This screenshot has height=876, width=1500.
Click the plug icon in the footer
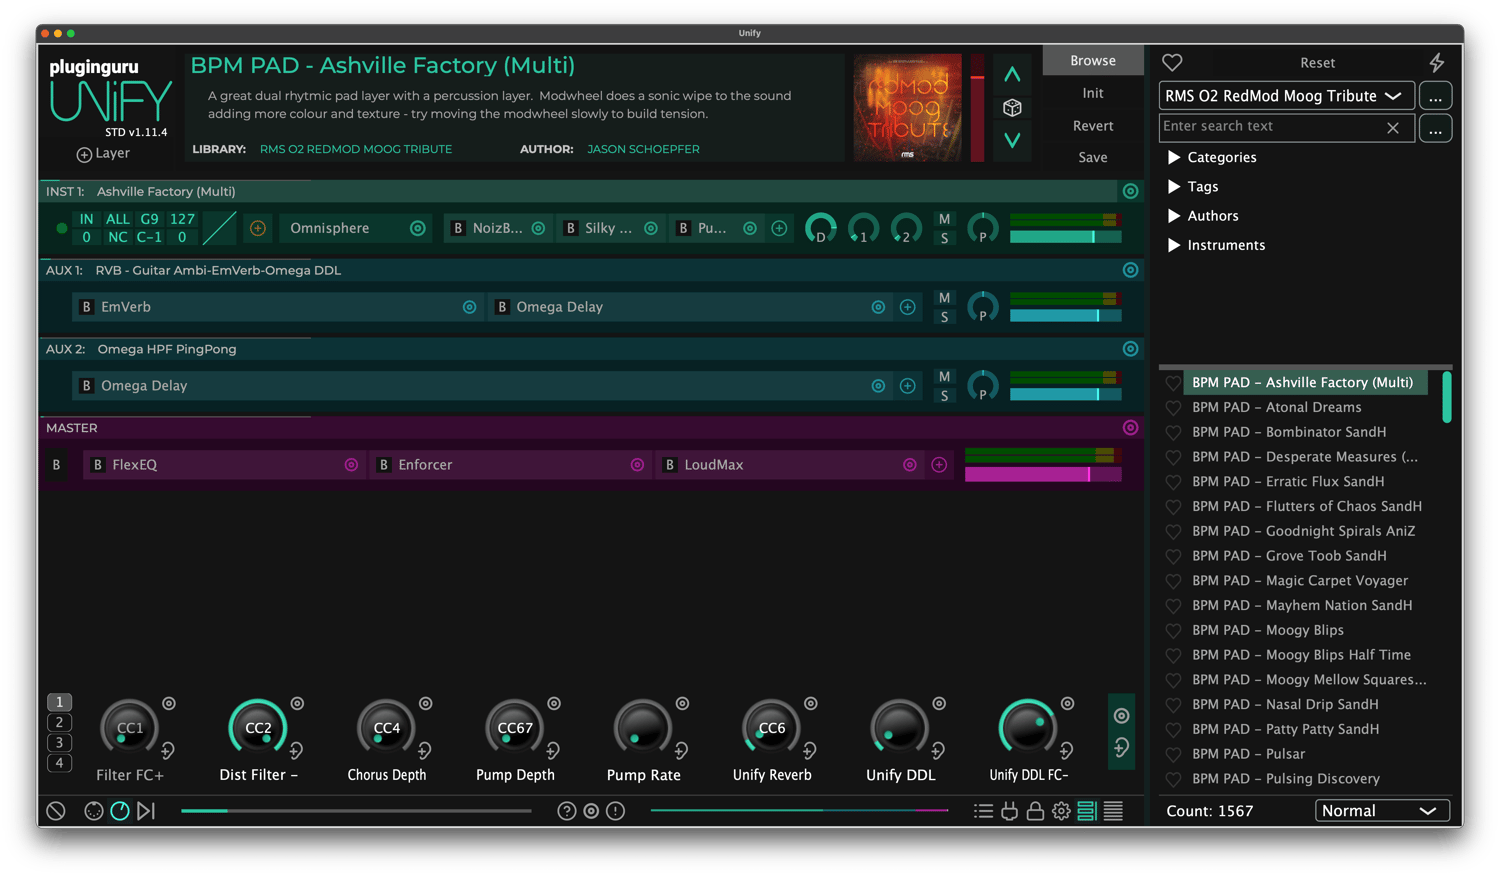[x=1010, y=811]
